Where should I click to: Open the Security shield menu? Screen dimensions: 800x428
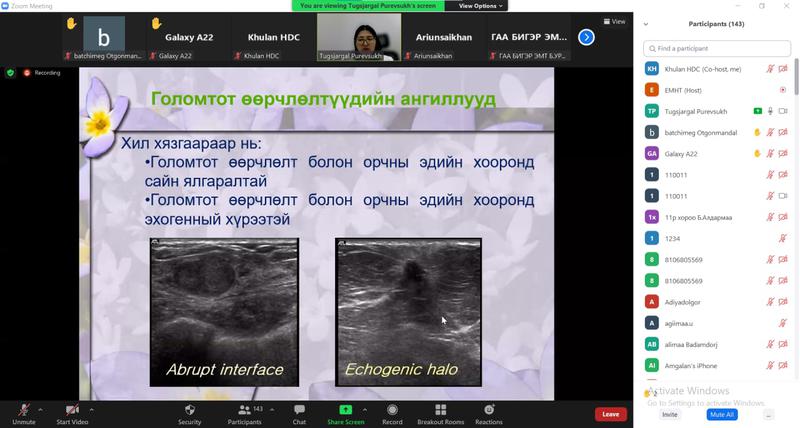(189, 414)
